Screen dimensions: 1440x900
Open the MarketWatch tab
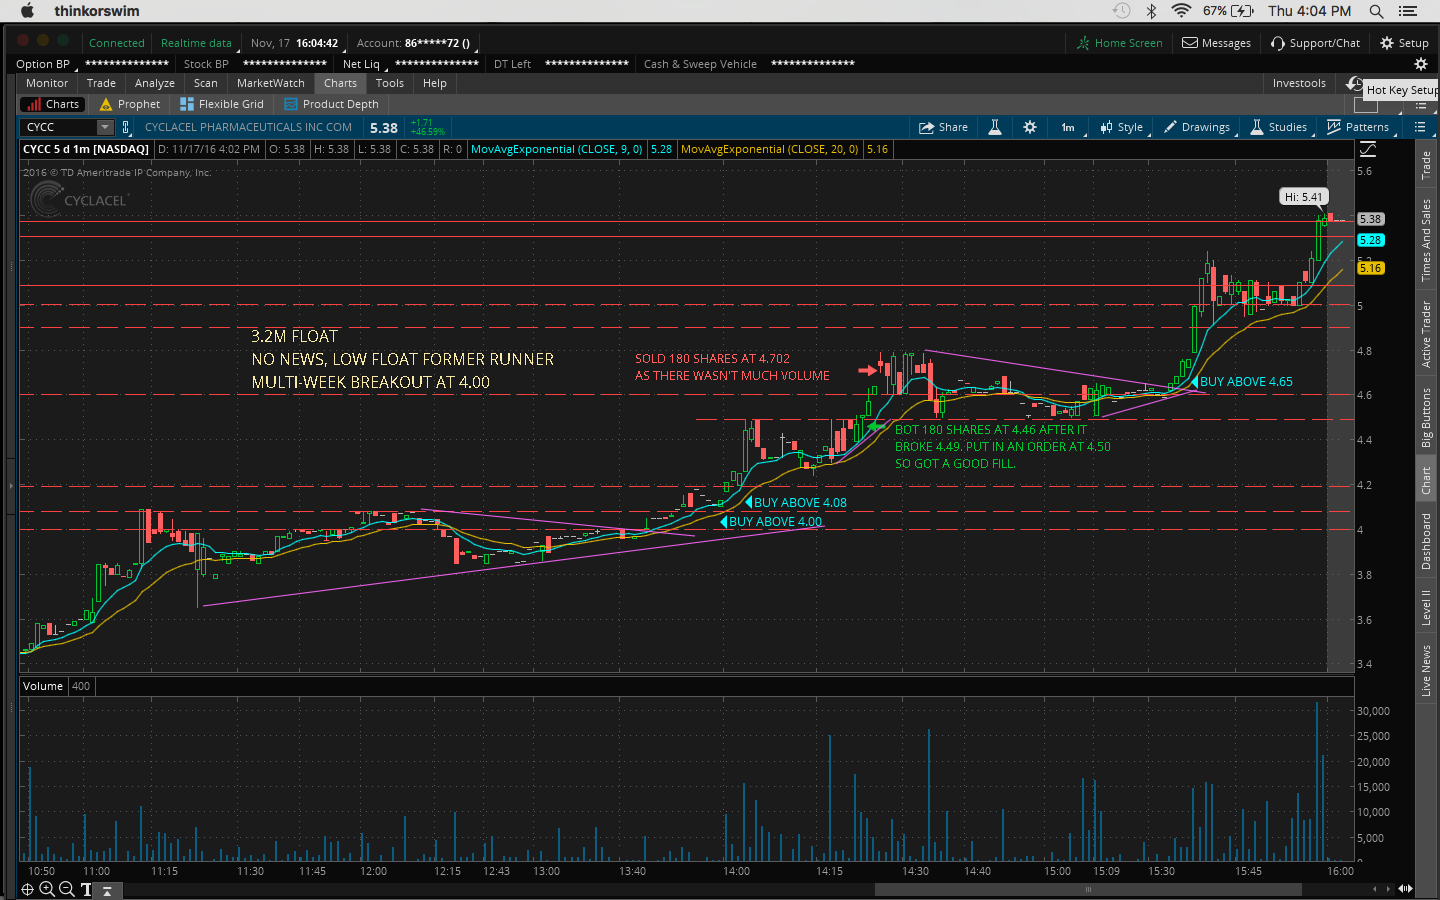[271, 83]
